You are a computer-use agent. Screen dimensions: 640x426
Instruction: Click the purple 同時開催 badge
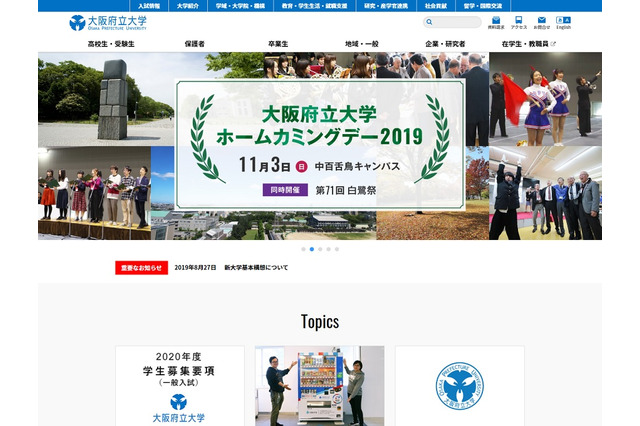tap(285, 190)
